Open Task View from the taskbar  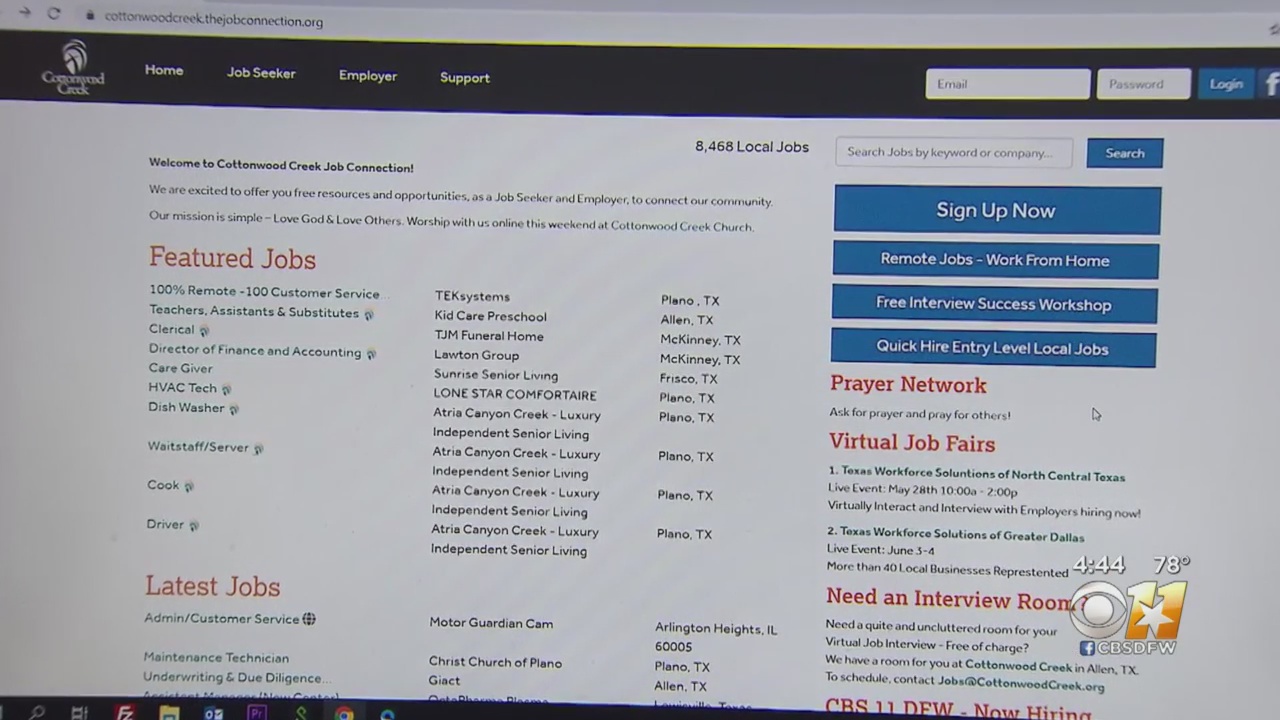point(80,713)
